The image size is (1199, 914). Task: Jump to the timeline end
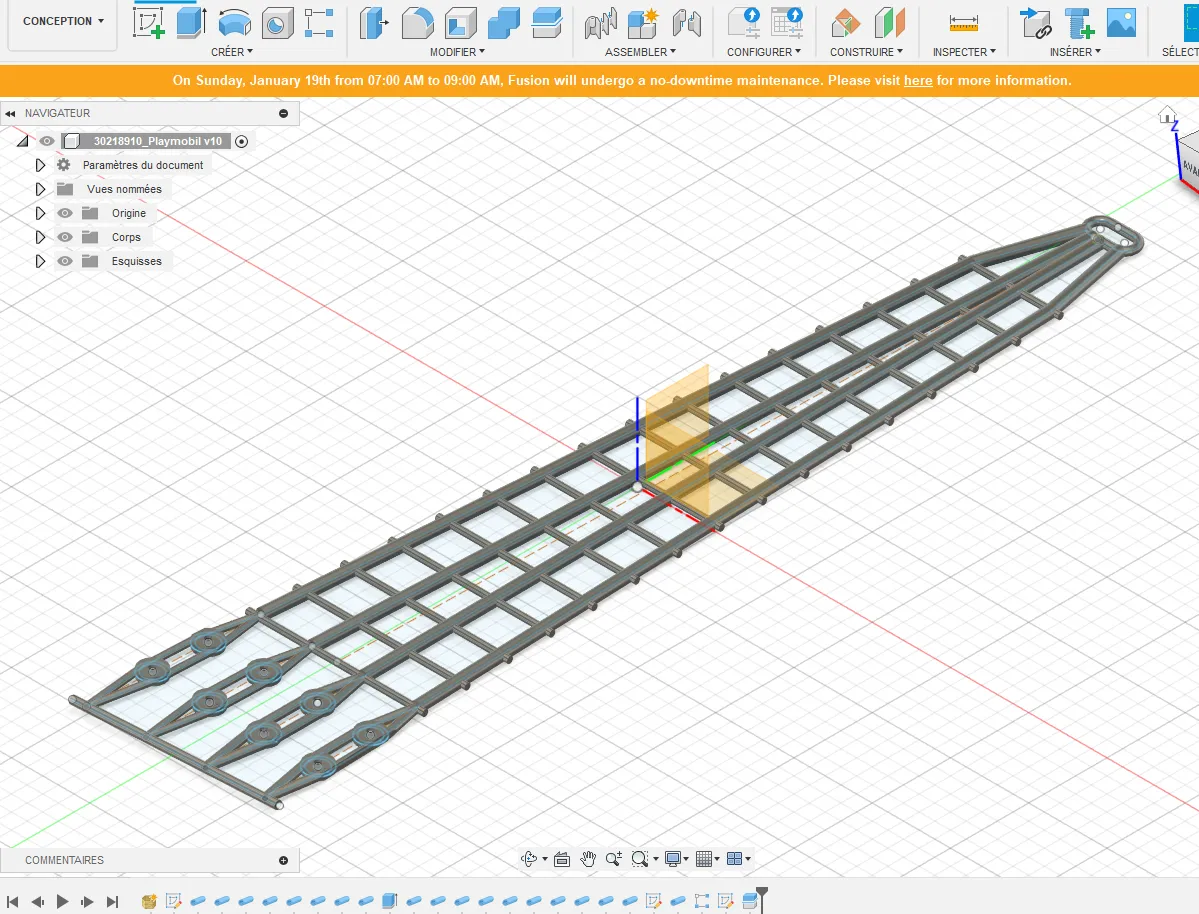click(x=112, y=902)
